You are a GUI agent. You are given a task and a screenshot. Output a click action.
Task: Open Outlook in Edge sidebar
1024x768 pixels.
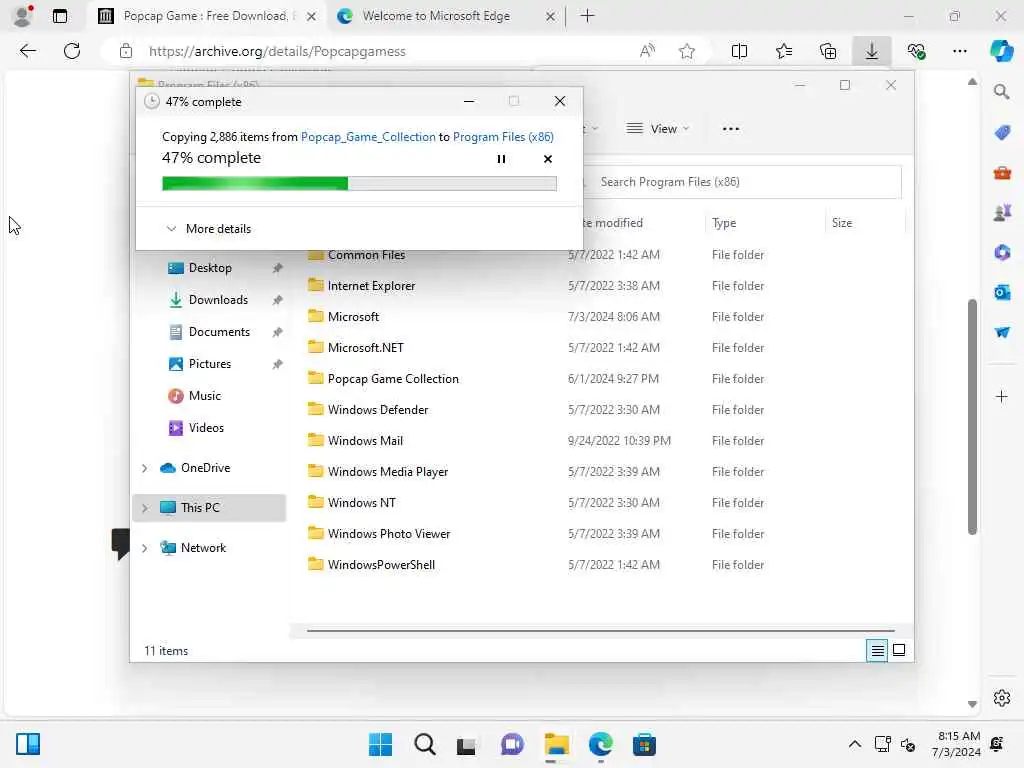[x=1002, y=293]
